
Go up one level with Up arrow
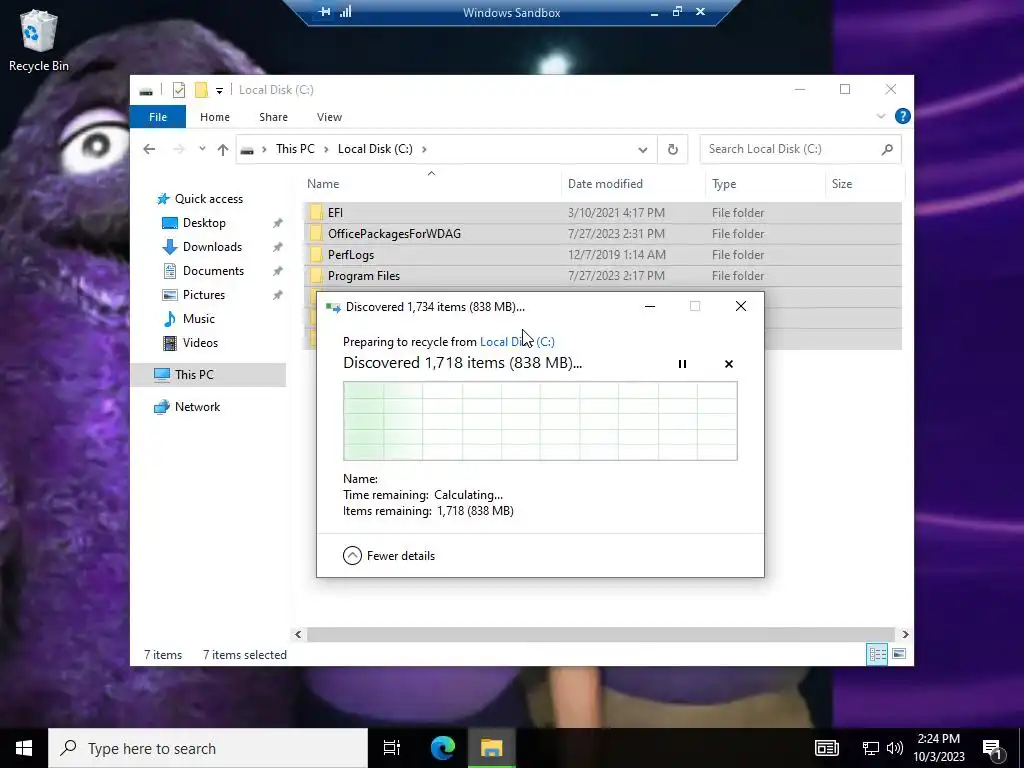pyautogui.click(x=223, y=150)
